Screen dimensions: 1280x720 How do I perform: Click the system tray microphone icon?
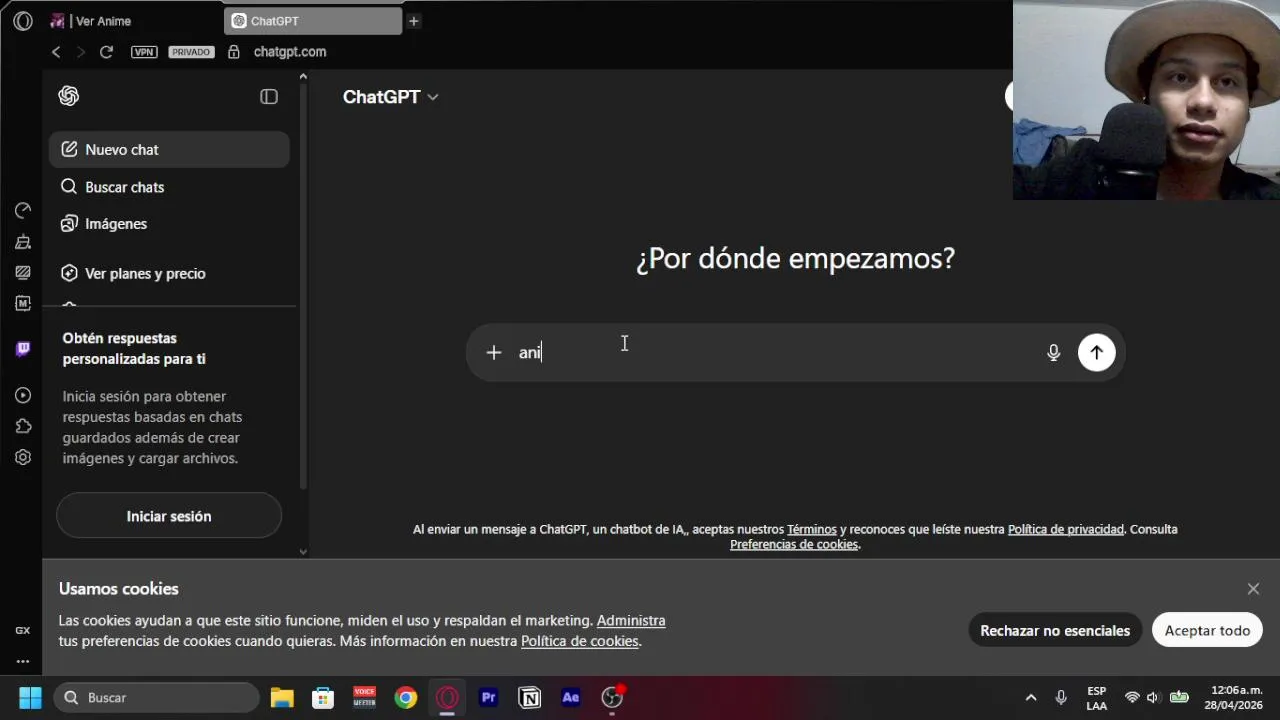[1061, 698]
